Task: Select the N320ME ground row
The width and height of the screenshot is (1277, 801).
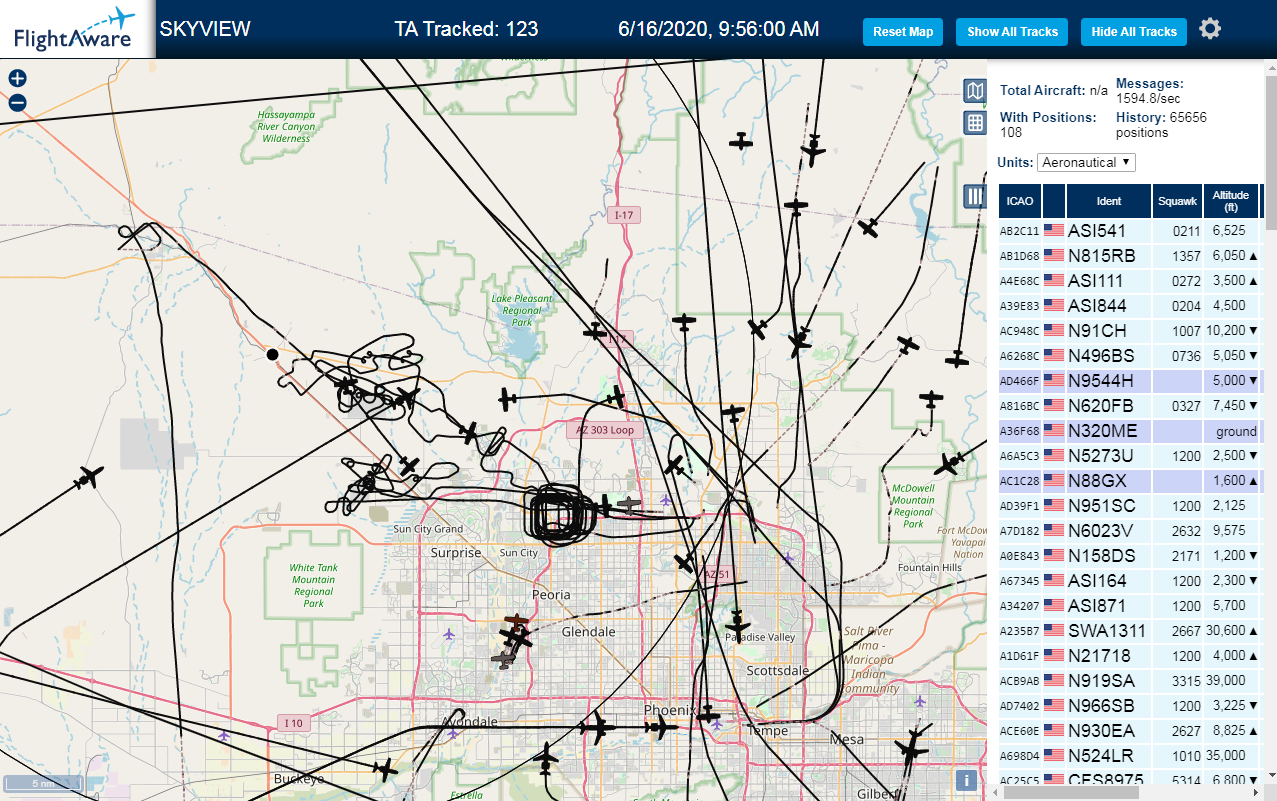Action: [x=1130, y=430]
